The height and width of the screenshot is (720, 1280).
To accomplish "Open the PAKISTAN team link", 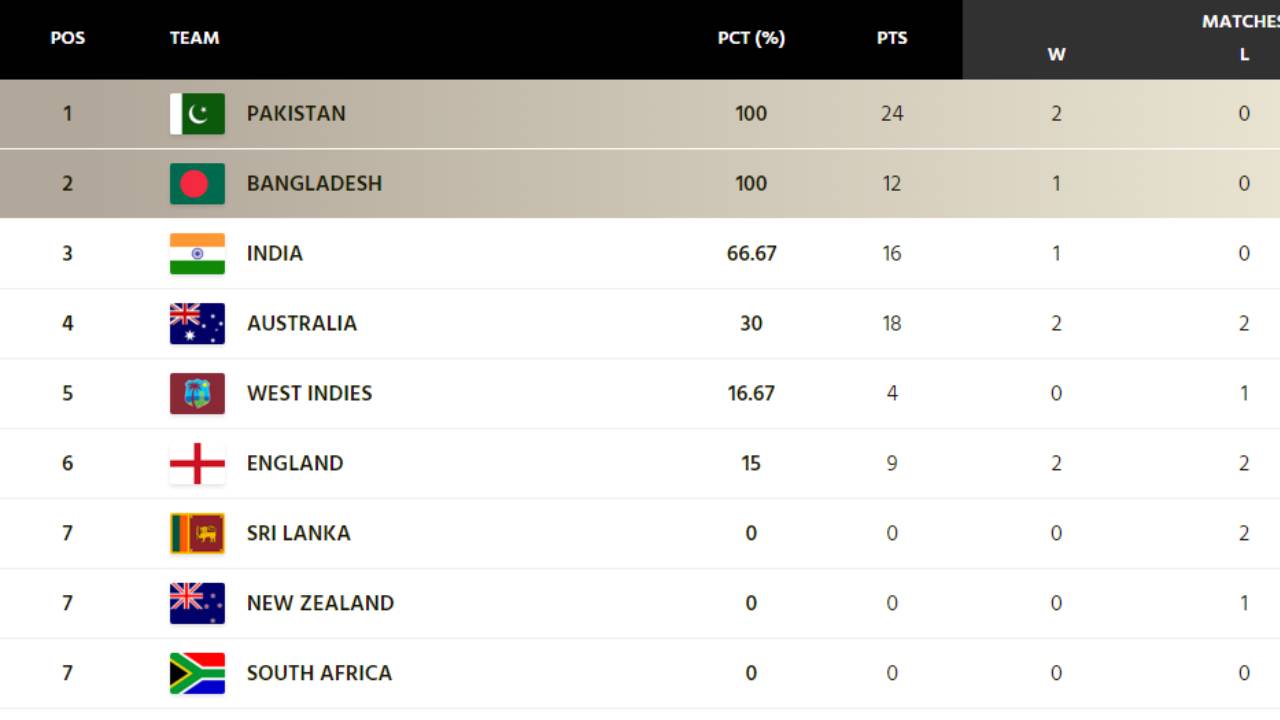I will [296, 113].
